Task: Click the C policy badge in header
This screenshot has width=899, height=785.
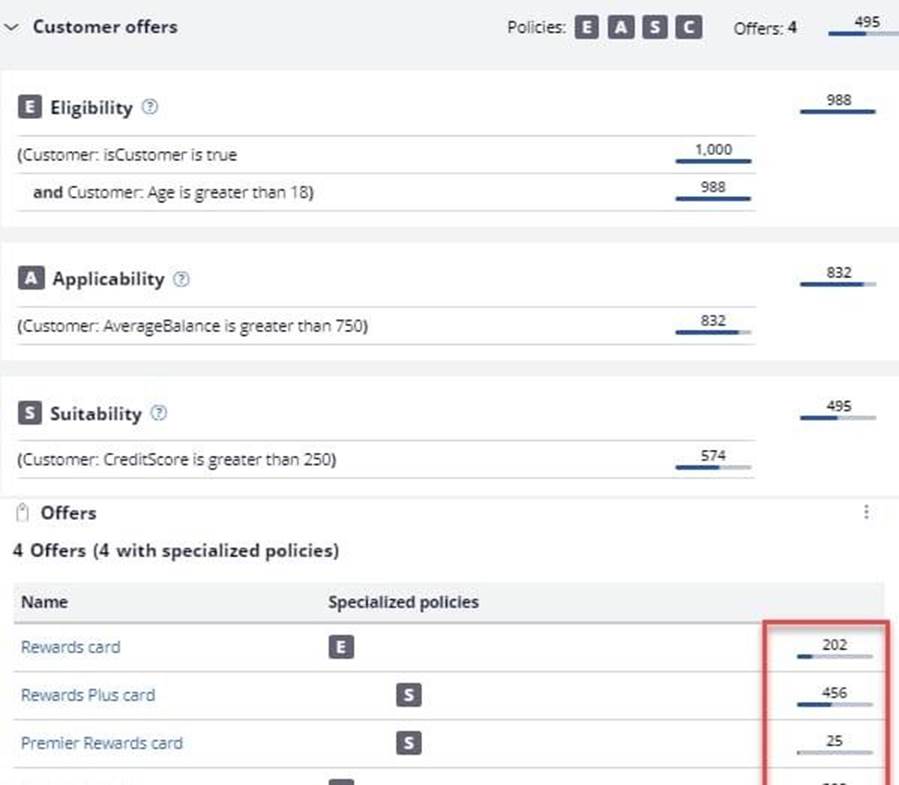Action: 688,28
